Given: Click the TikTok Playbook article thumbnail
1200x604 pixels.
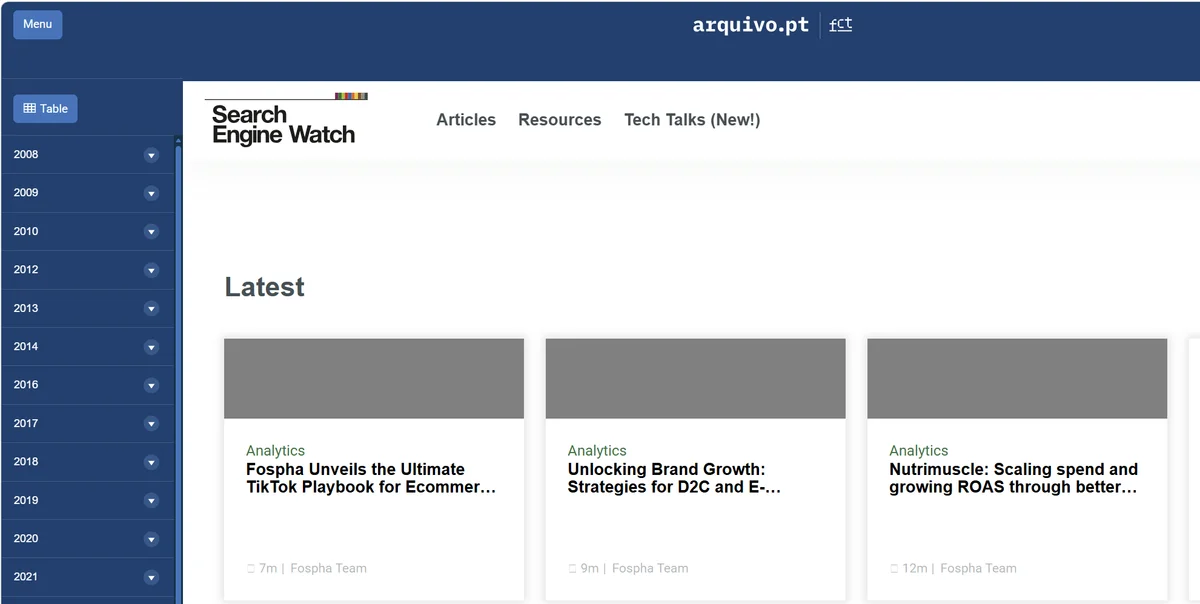Looking at the screenshot, I should (374, 378).
